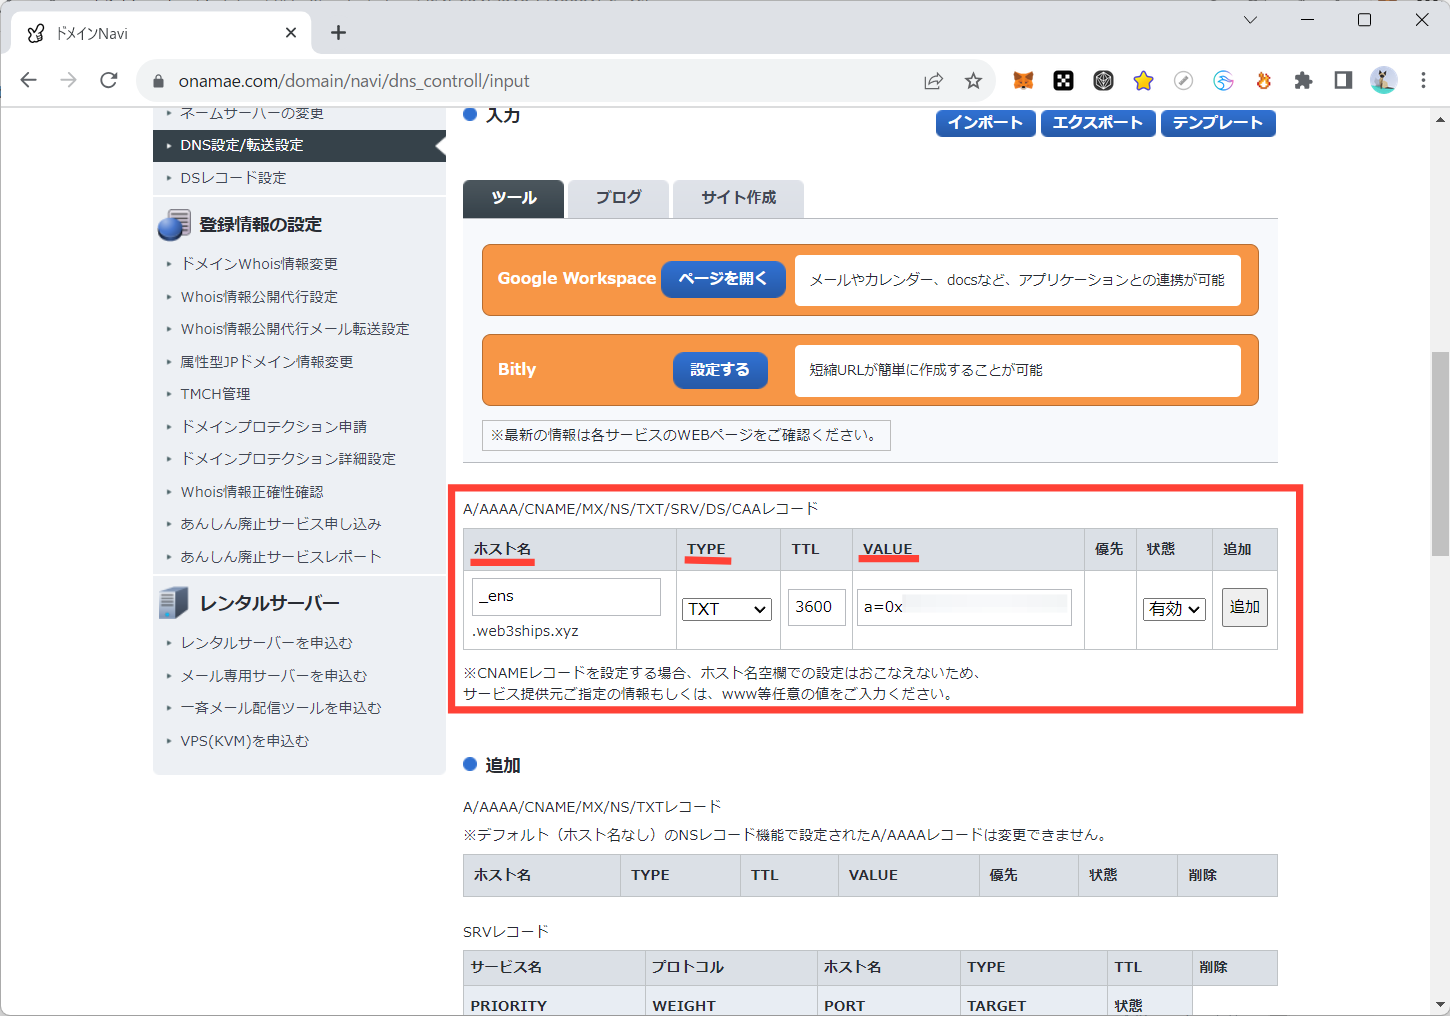The height and width of the screenshot is (1016, 1450).
Task: Click the reload page icon
Action: (109, 81)
